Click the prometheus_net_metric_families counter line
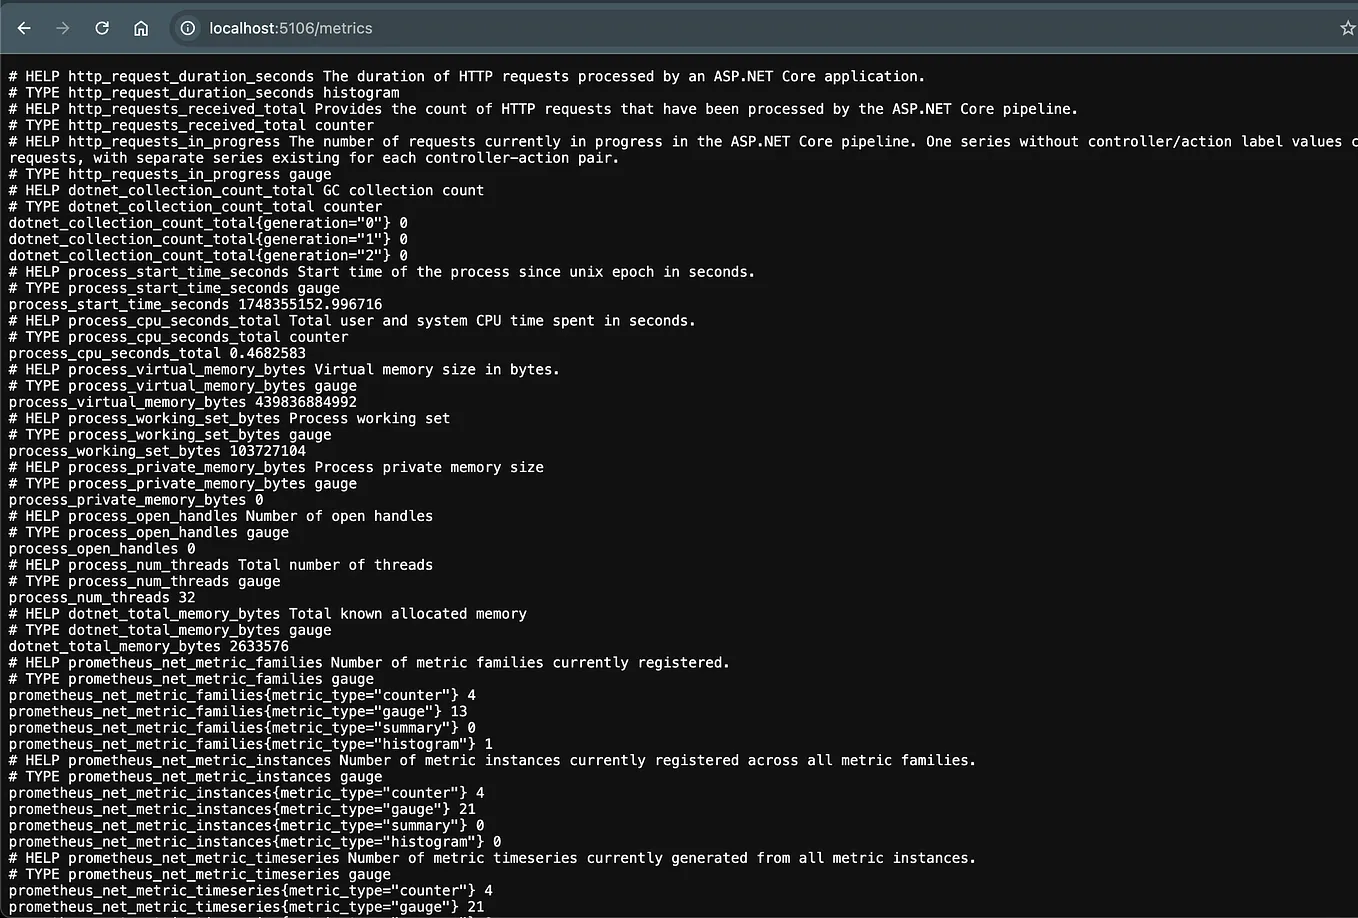This screenshot has width=1358, height=918. tap(241, 694)
